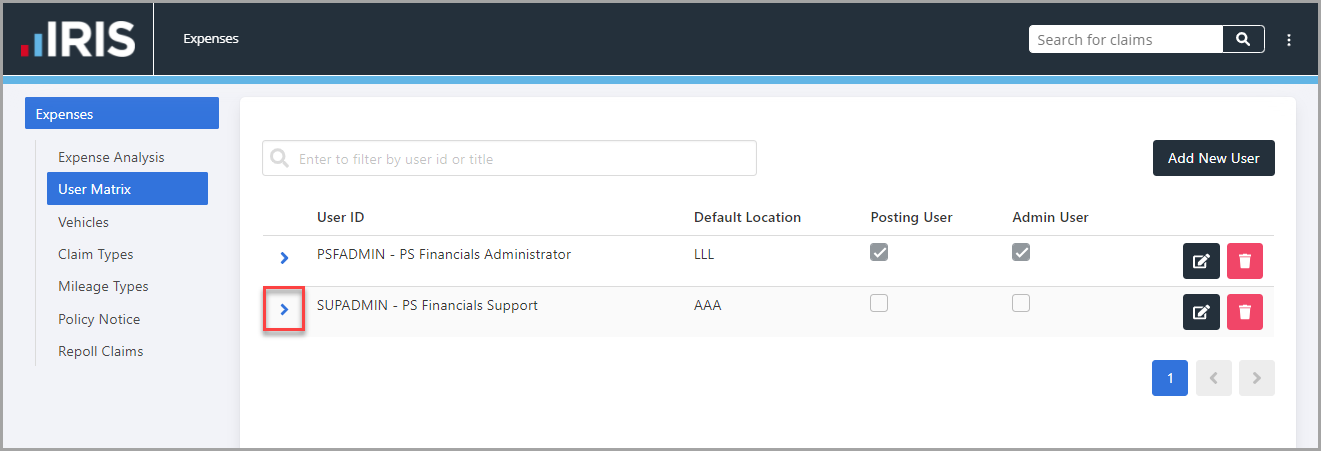This screenshot has height=451, width=1321.
Task: Click the IRIS logo
Action: click(78, 39)
